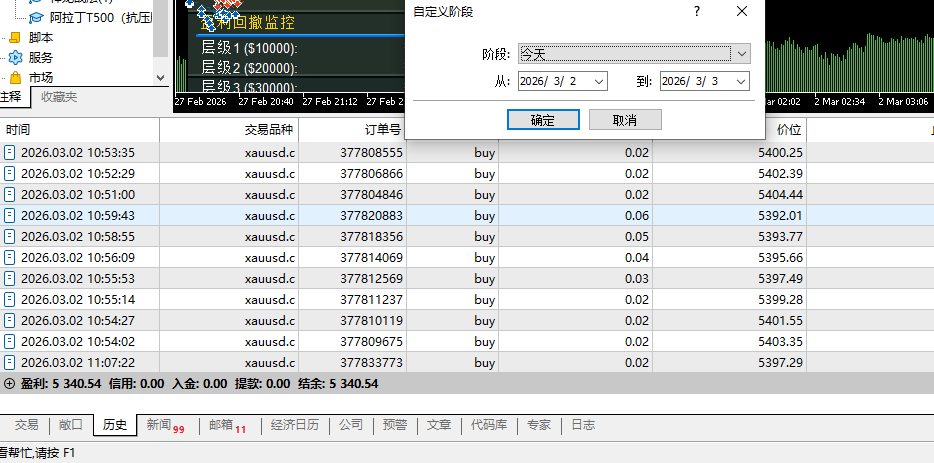Click price value 5404.44

(780, 194)
